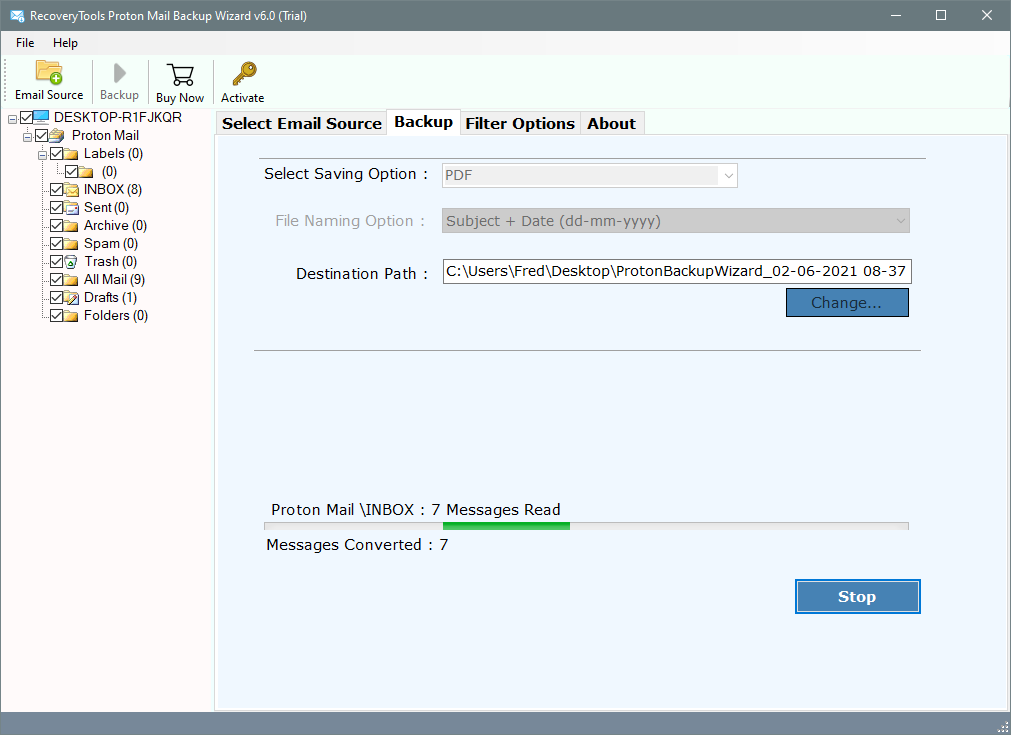Image resolution: width=1011 pixels, height=735 pixels.
Task: Toggle the INBOX (8) checkbox
Action: click(x=57, y=190)
